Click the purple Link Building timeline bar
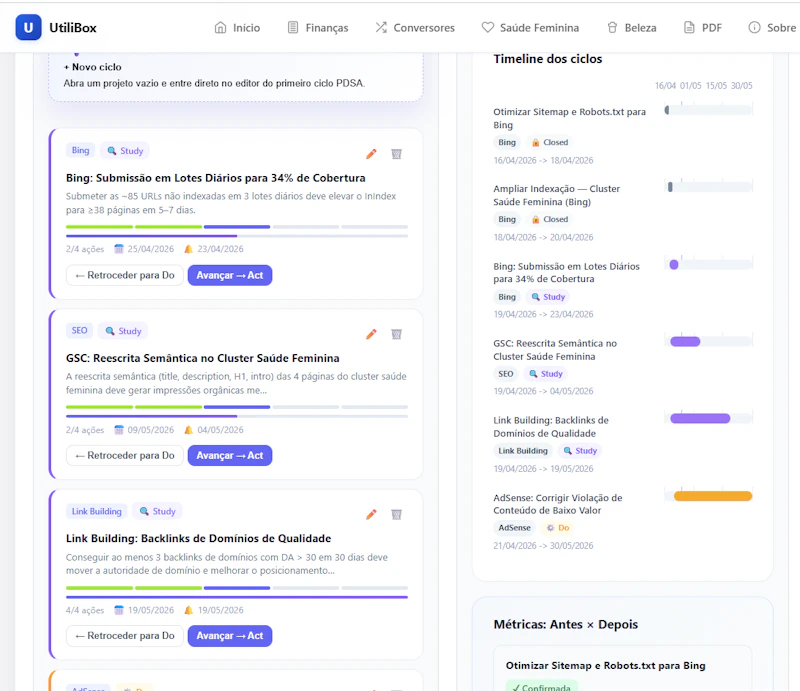Viewport: 800px width, 691px height. [700, 418]
